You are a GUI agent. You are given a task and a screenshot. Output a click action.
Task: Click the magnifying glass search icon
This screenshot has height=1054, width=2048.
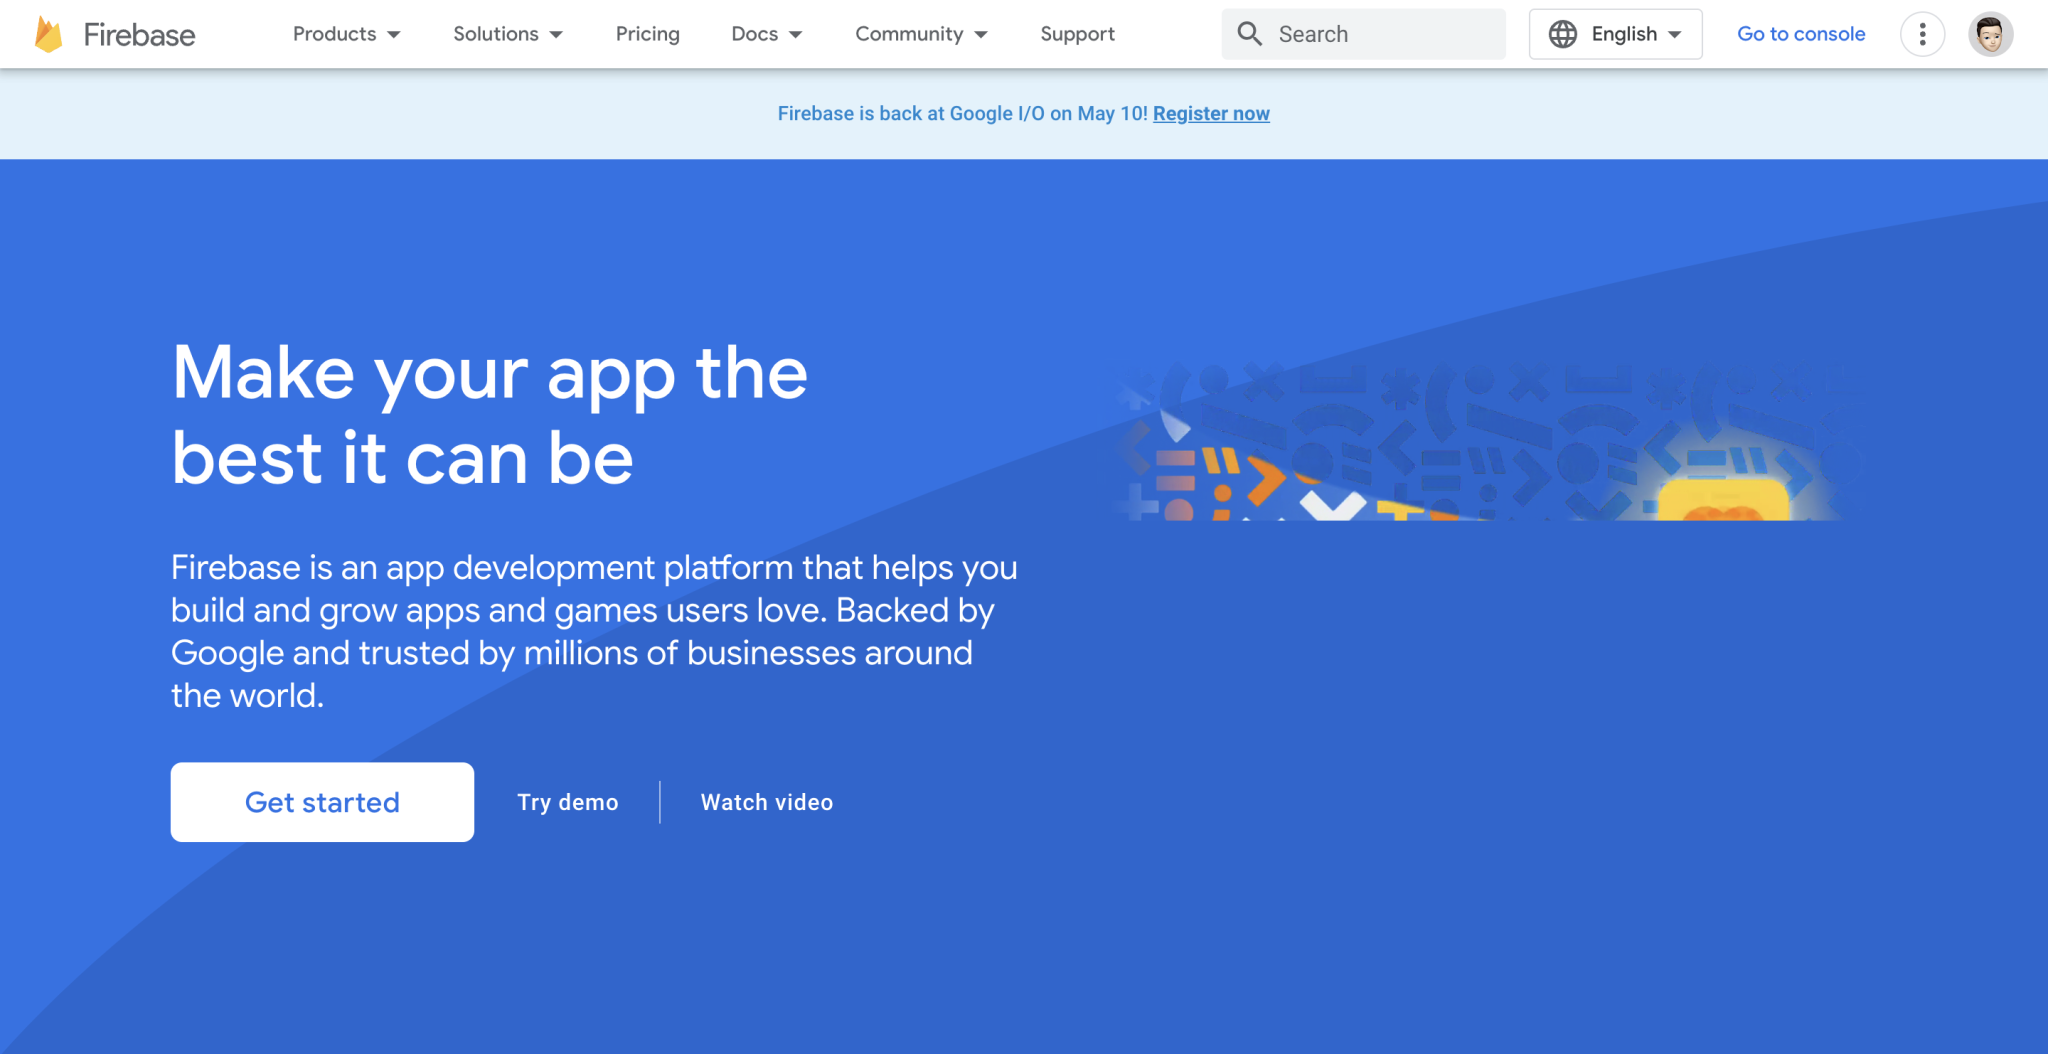[1249, 34]
